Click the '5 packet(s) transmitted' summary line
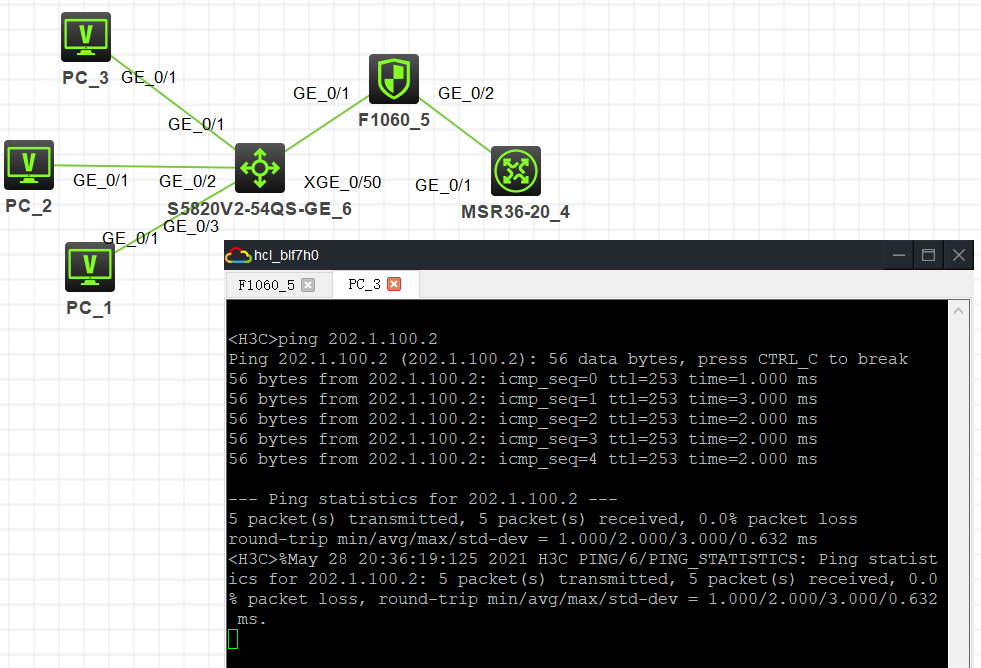981x668 pixels. pyautogui.click(x=543, y=519)
